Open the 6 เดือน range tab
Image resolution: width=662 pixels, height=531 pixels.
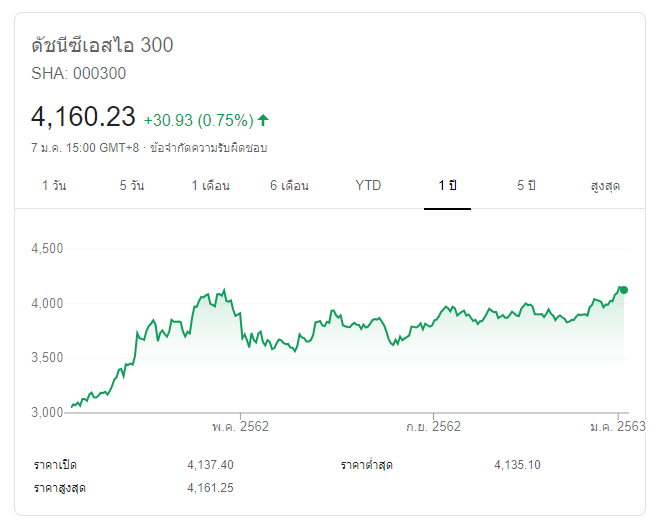pyautogui.click(x=289, y=186)
